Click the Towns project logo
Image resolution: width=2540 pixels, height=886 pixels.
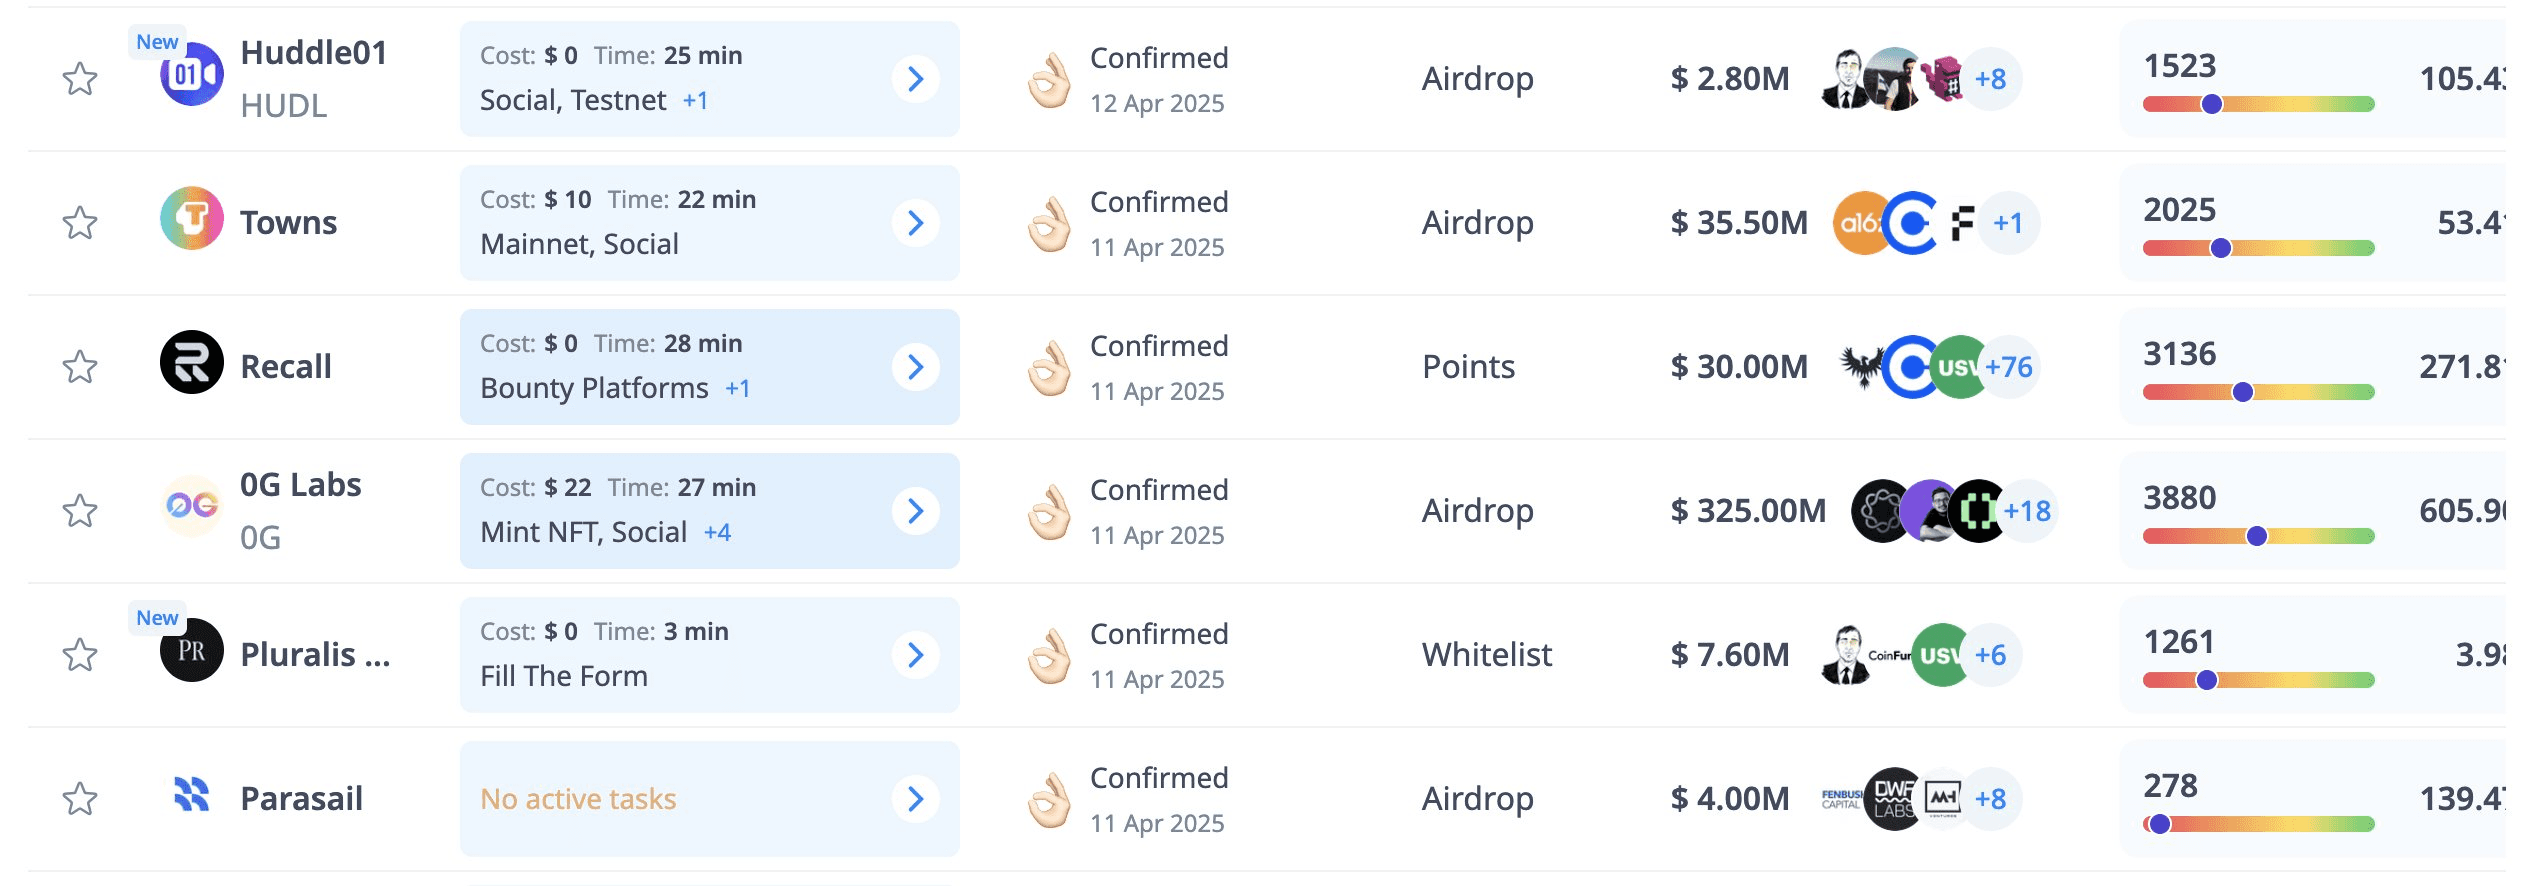(191, 219)
